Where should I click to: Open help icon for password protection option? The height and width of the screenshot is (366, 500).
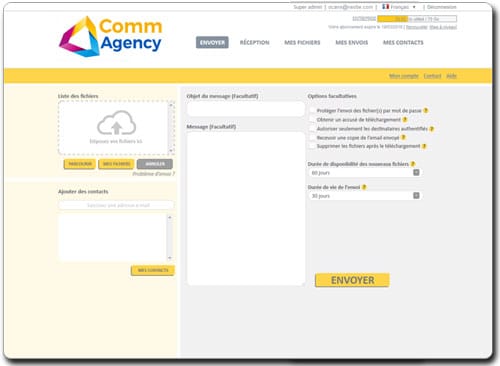point(426,110)
